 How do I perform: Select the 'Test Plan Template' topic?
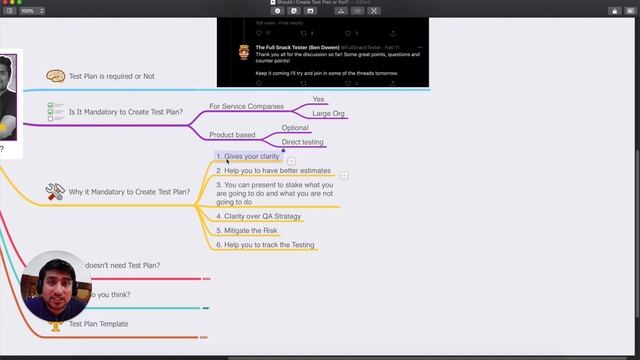pos(98,324)
